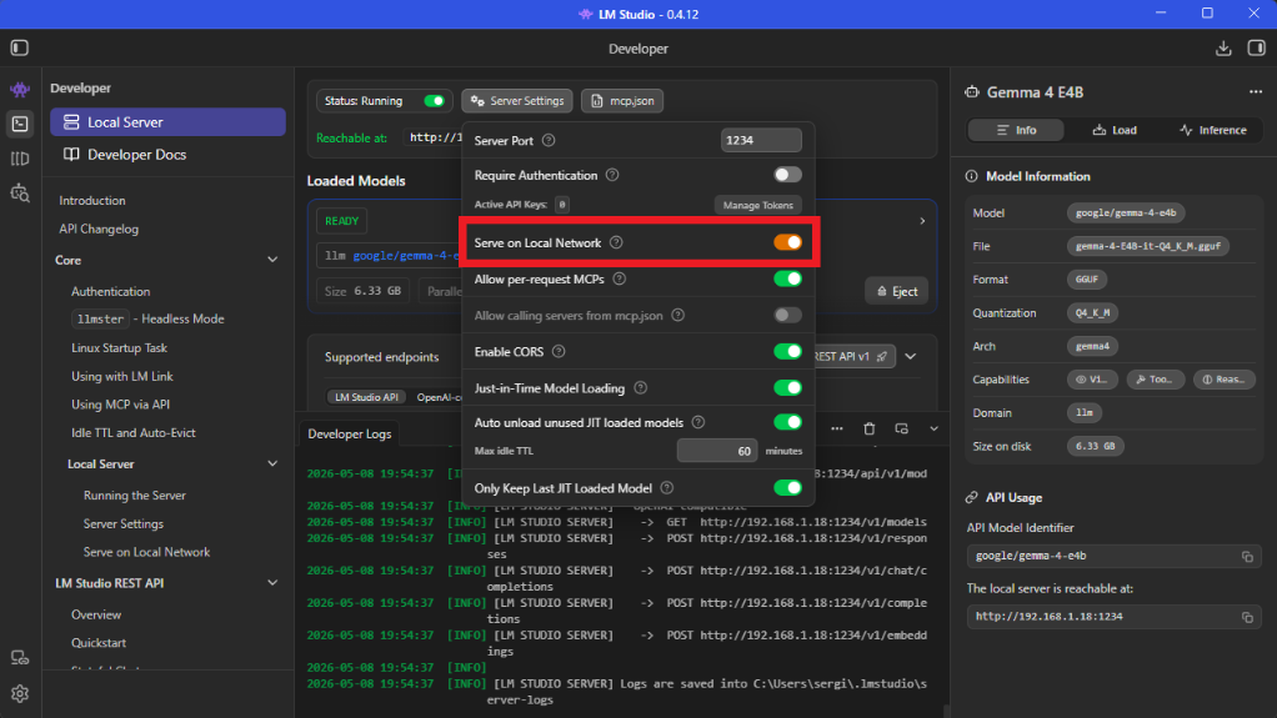
Task: Open the Developer terminal icon in sidebar
Action: pyautogui.click(x=20, y=124)
